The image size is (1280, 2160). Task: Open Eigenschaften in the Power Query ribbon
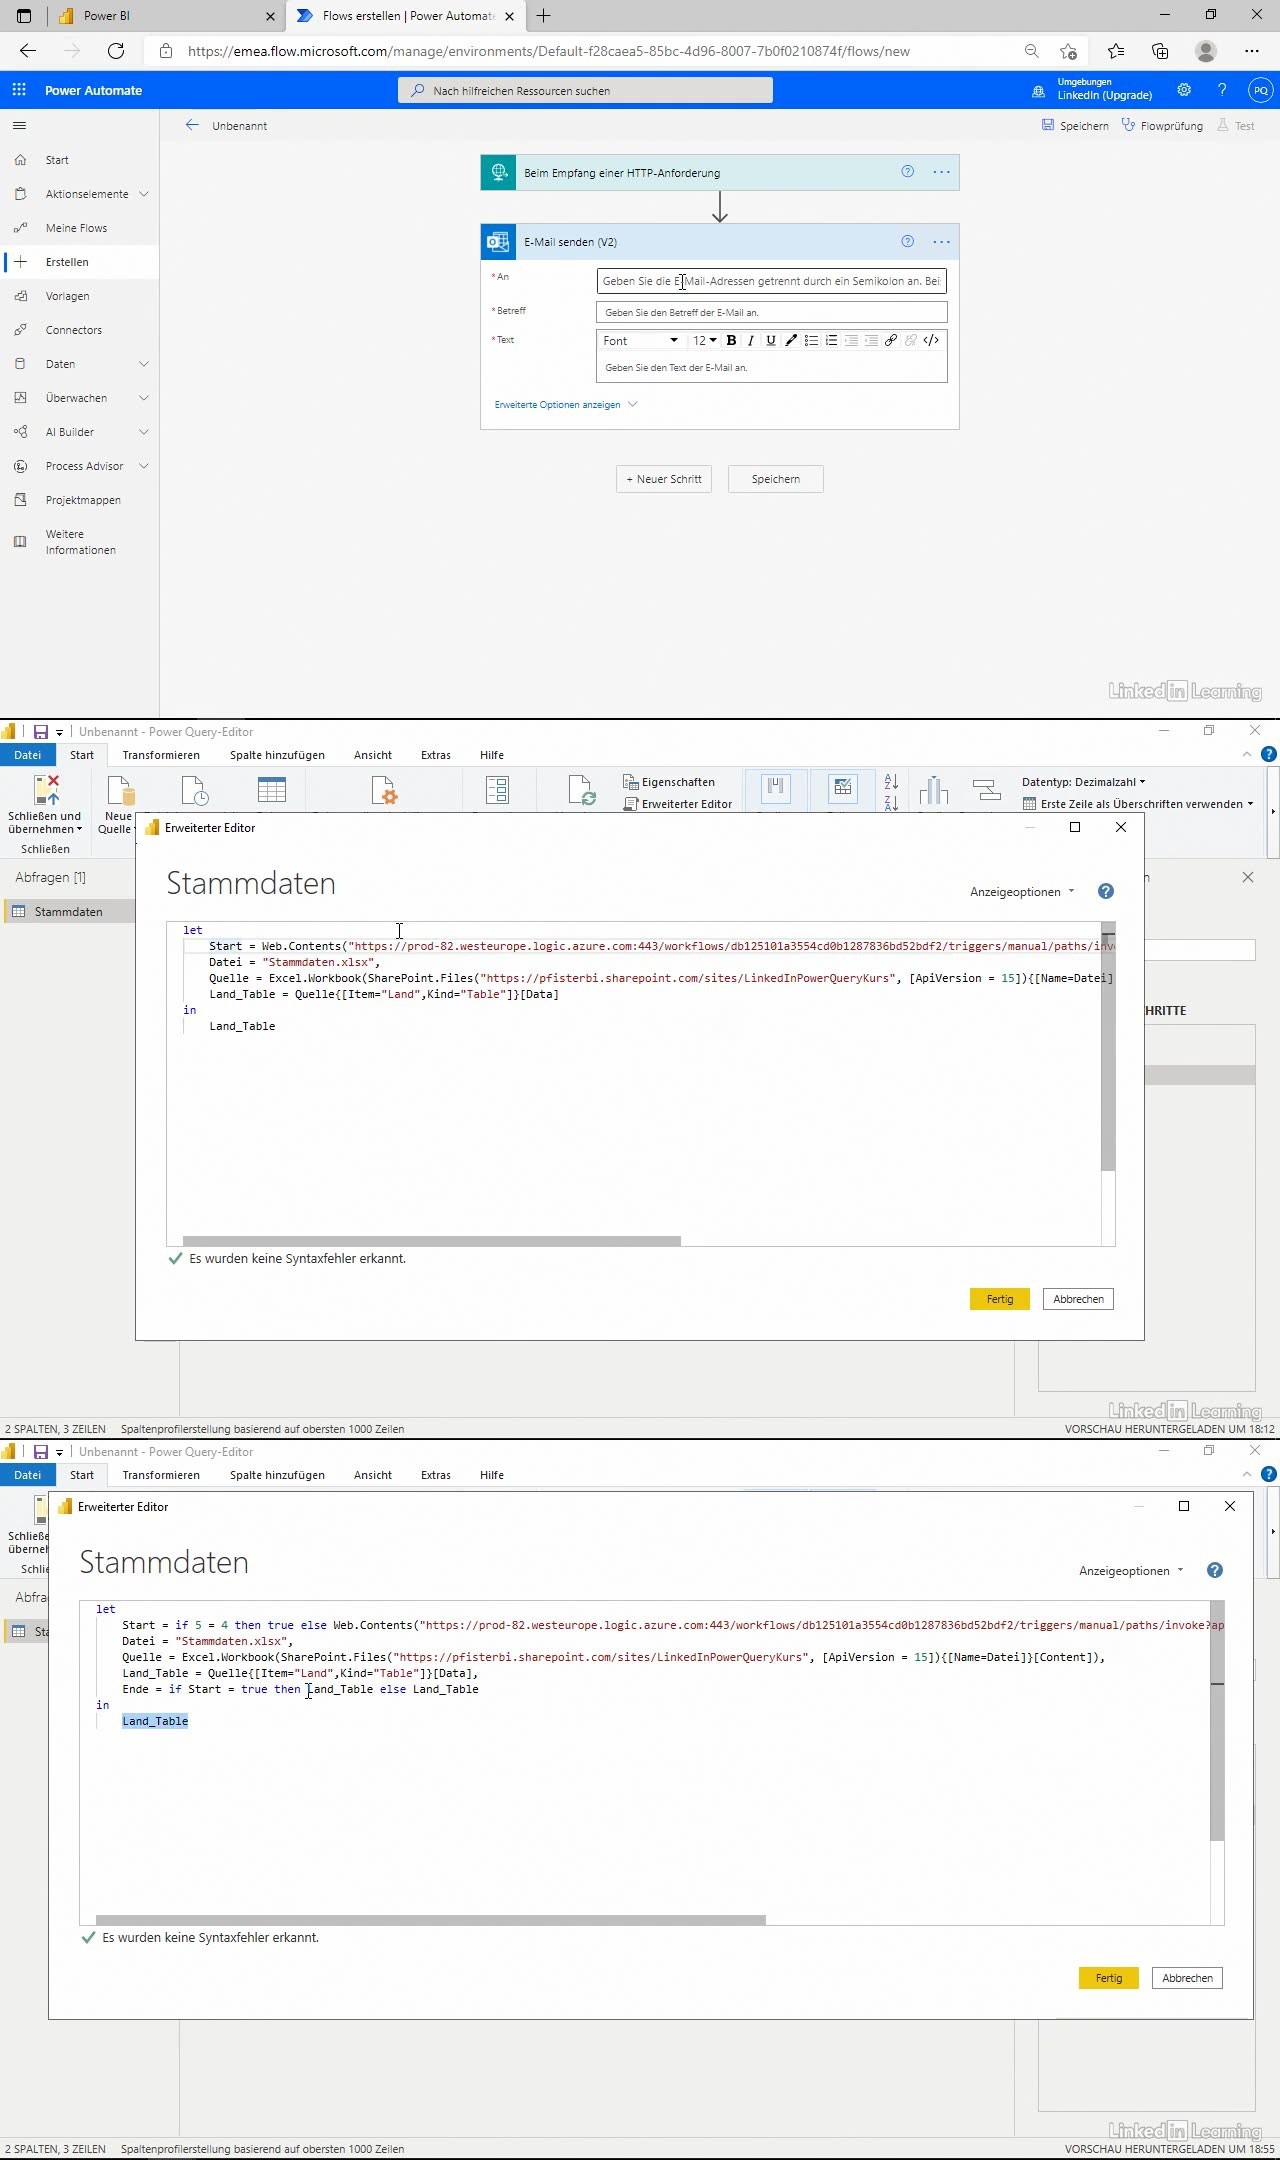pos(669,782)
